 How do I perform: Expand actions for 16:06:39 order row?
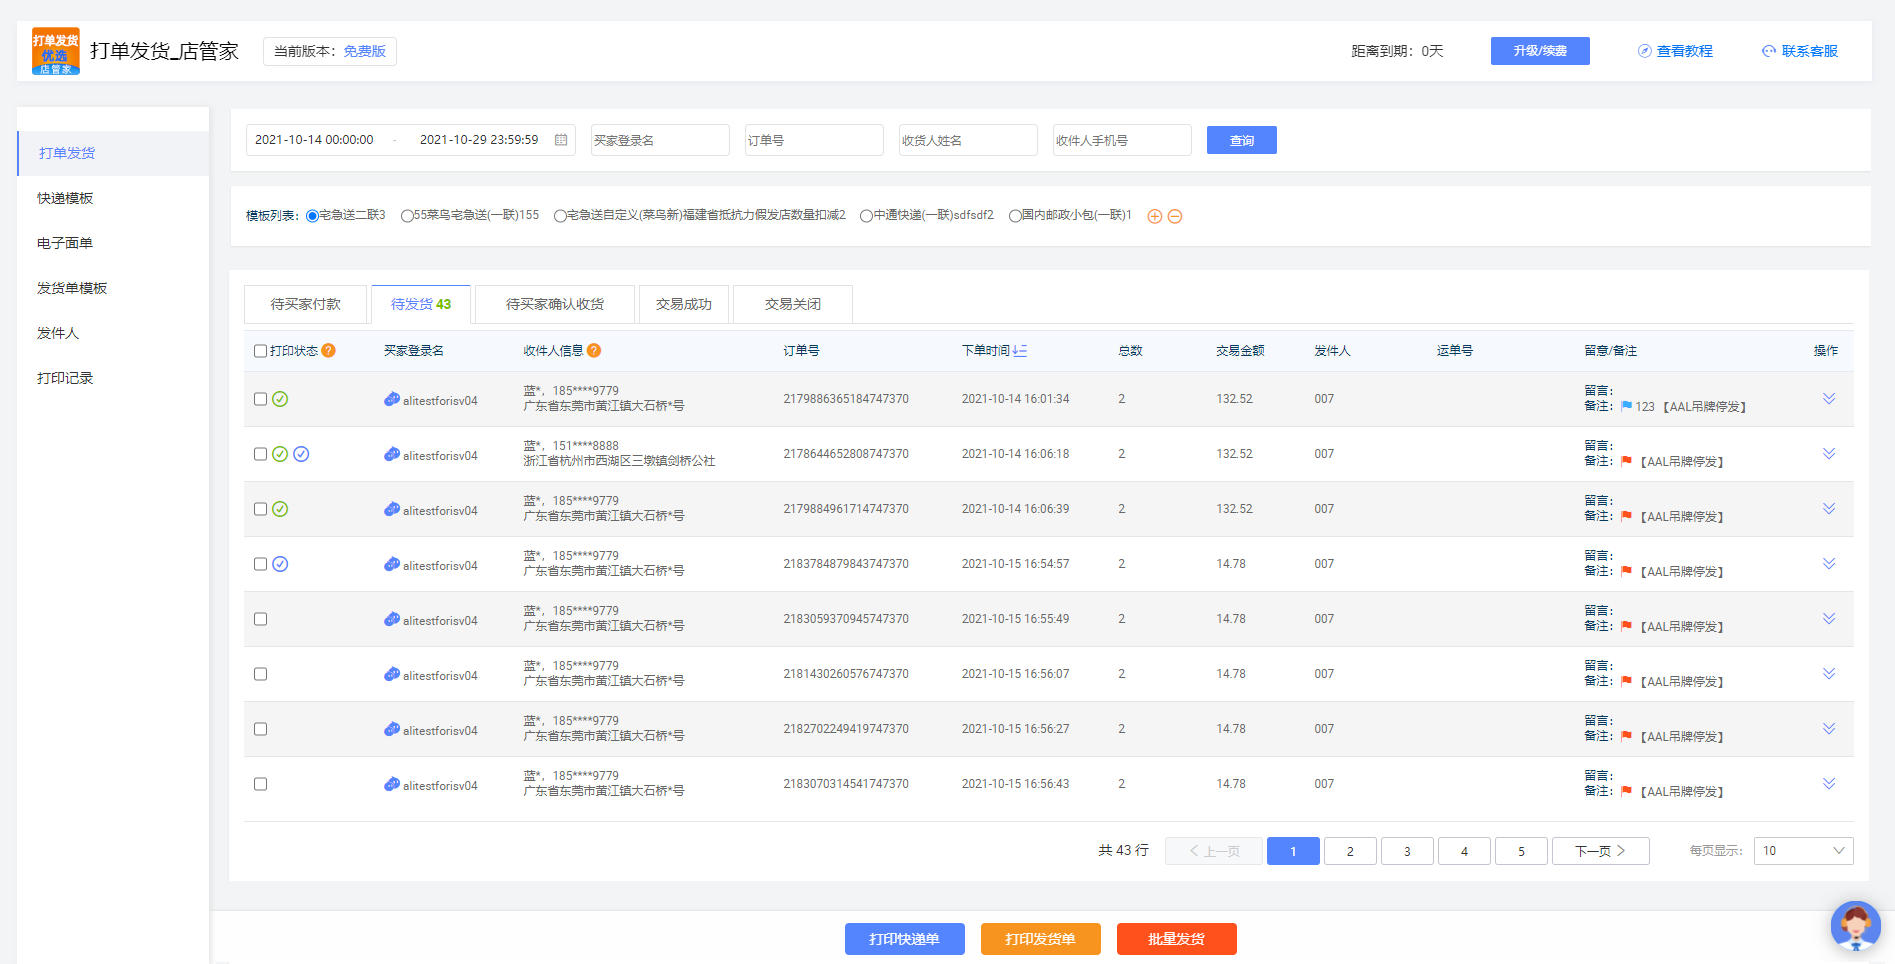pos(1829,509)
